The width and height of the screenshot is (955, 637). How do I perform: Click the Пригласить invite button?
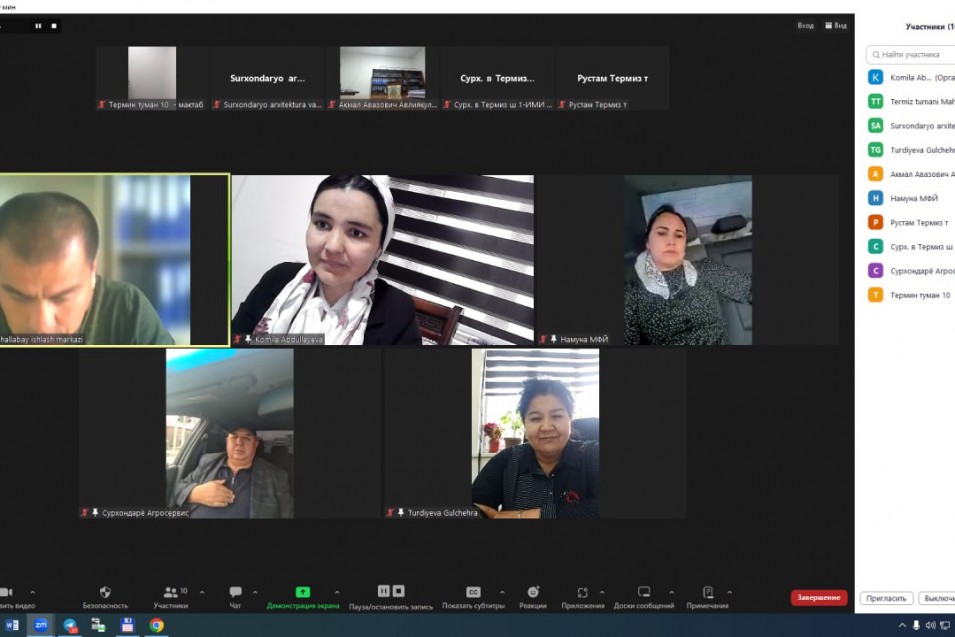[x=886, y=598]
